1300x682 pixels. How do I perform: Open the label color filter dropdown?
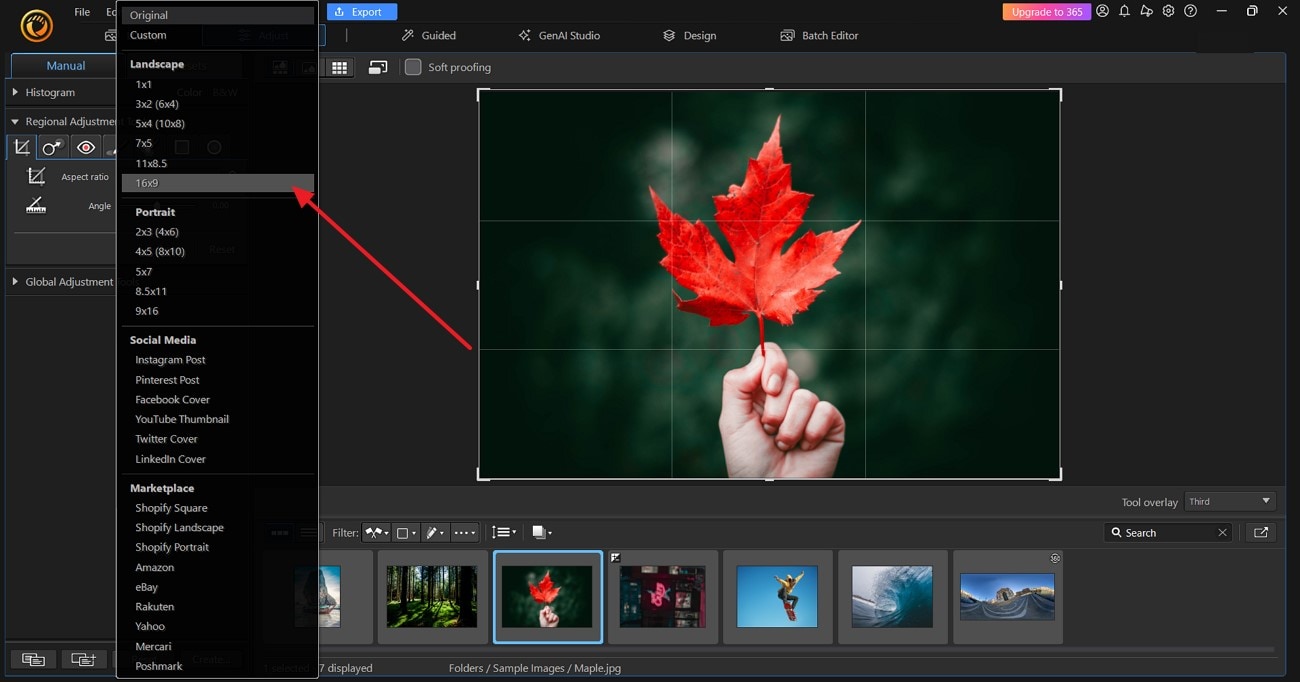[x=406, y=533]
